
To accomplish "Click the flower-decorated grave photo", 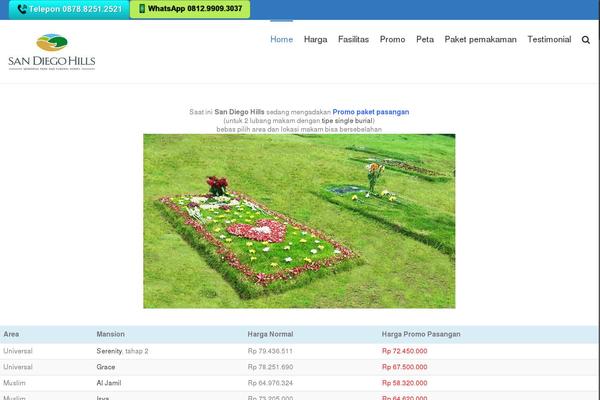I will (299, 221).
